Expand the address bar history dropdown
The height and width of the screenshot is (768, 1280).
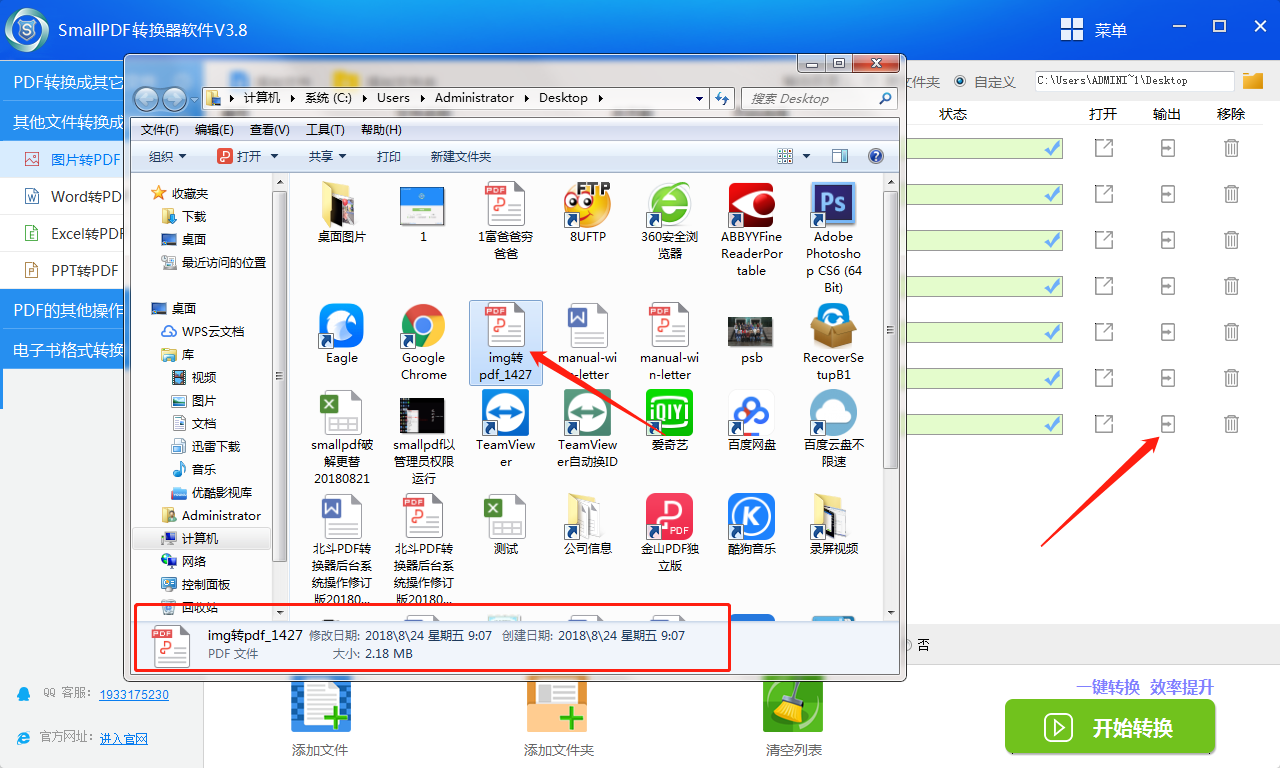tap(698, 98)
